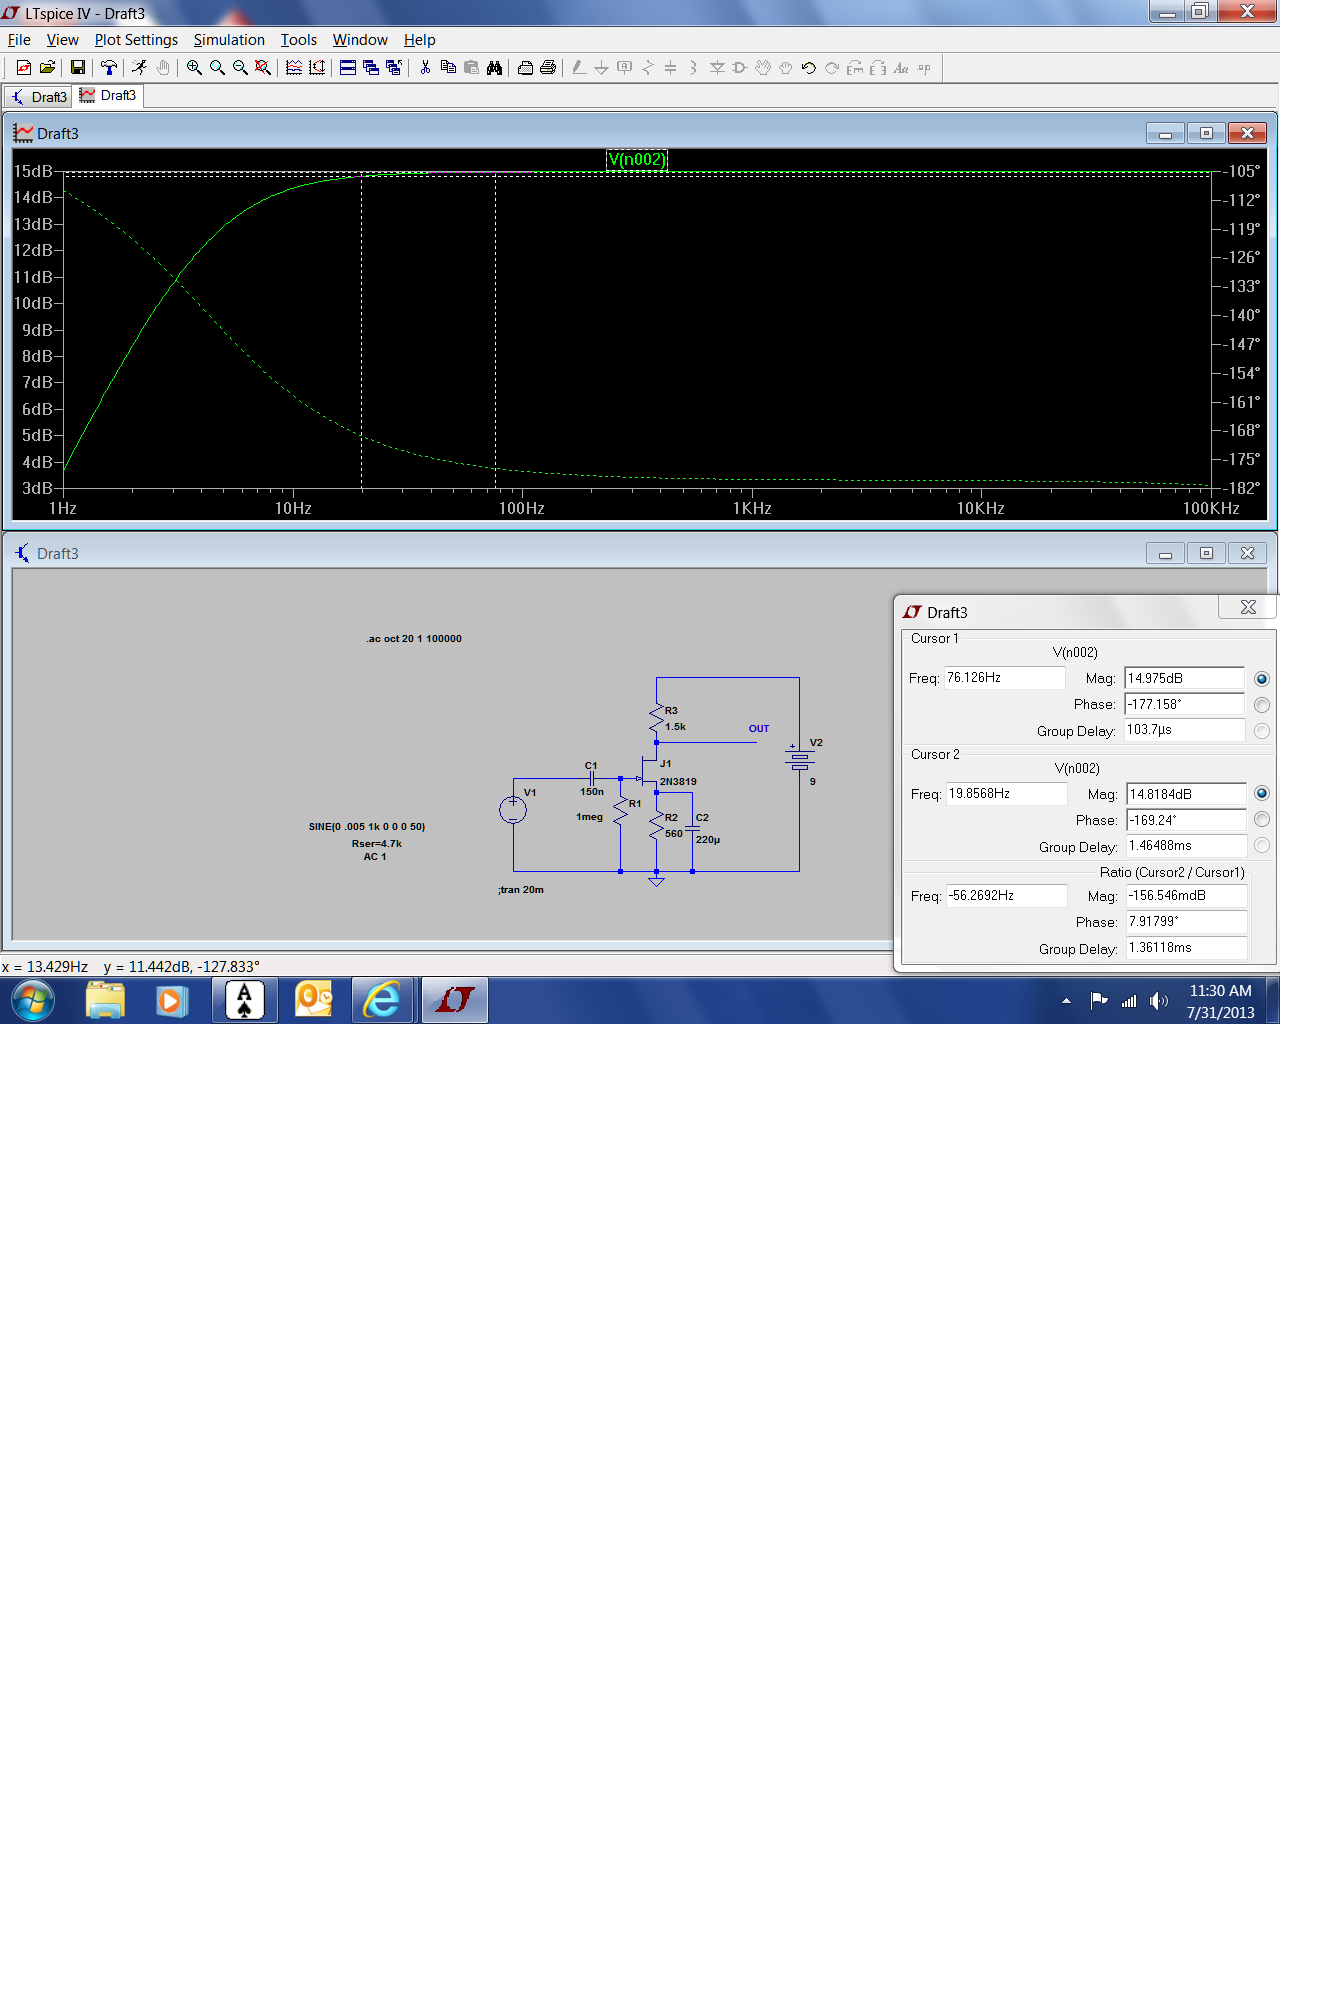Switch to the Draft3 waveform plot tab

click(108, 96)
